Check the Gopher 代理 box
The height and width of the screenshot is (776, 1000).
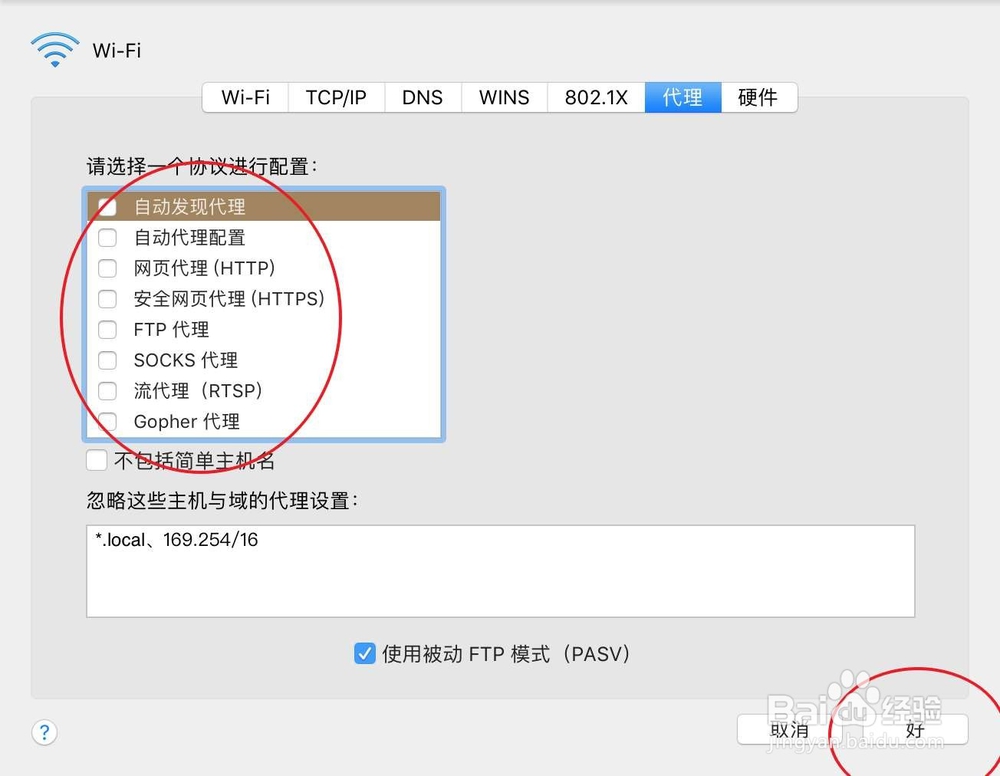pyautogui.click(x=107, y=421)
